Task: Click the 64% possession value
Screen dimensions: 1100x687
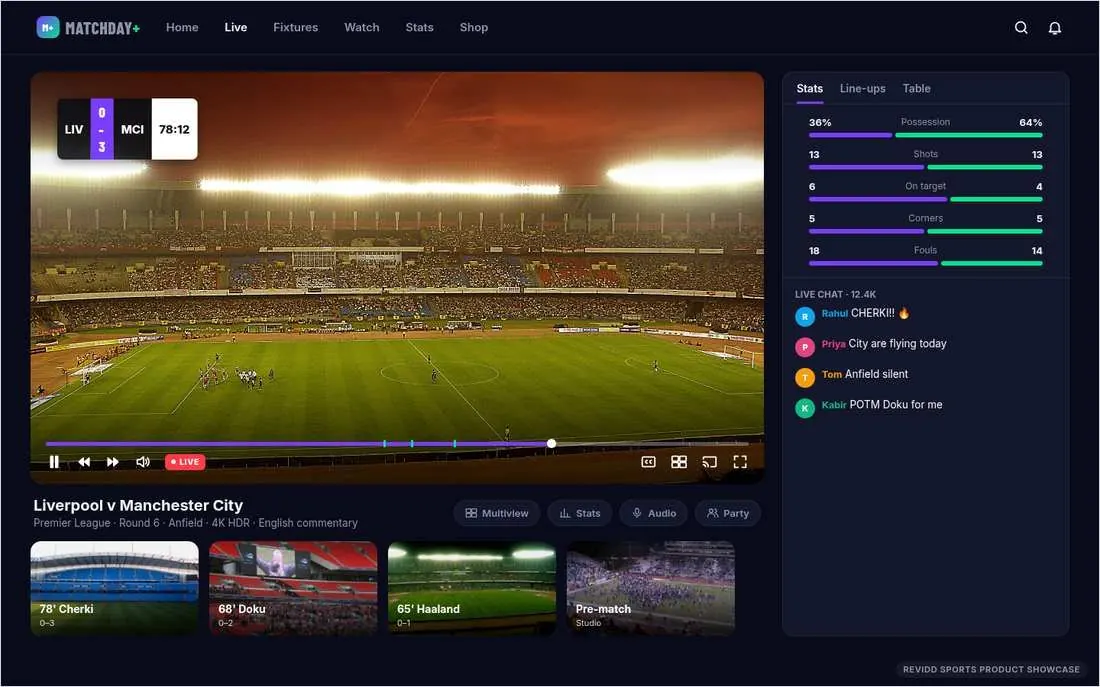Action: pyautogui.click(x=1031, y=122)
